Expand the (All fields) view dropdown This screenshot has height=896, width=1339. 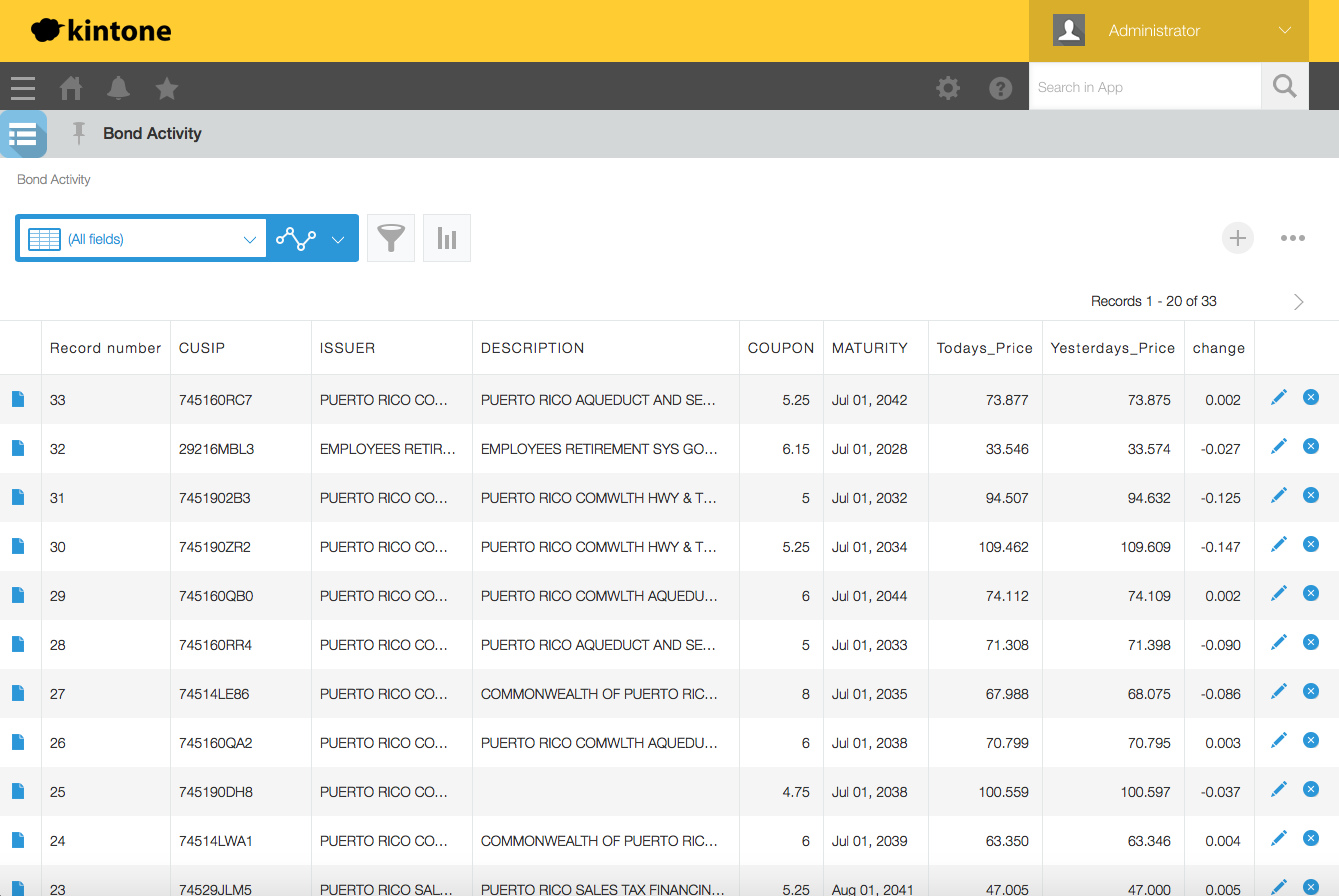249,239
